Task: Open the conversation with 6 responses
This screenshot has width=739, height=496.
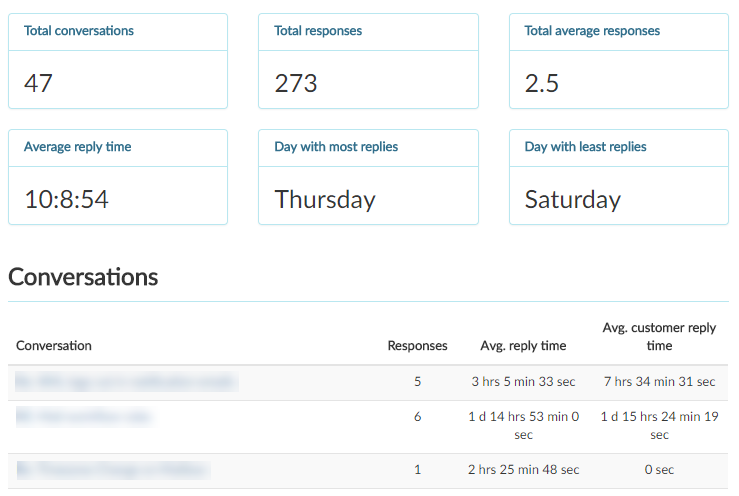Action: coord(83,417)
